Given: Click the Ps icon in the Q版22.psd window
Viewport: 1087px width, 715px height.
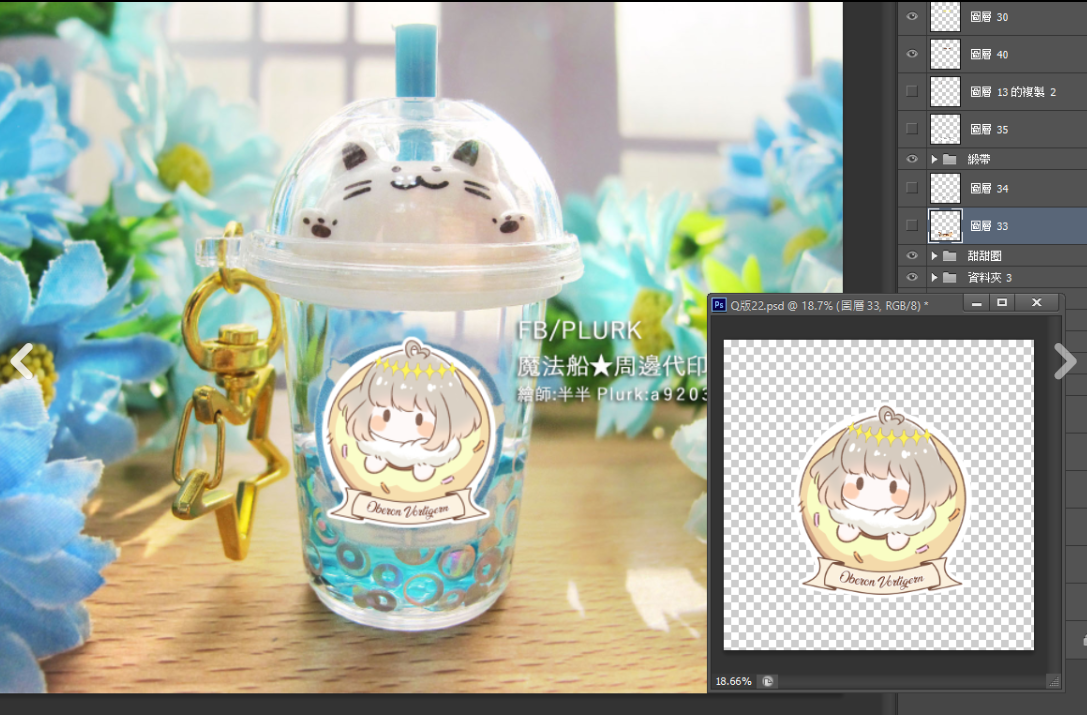Looking at the screenshot, I should [x=720, y=305].
